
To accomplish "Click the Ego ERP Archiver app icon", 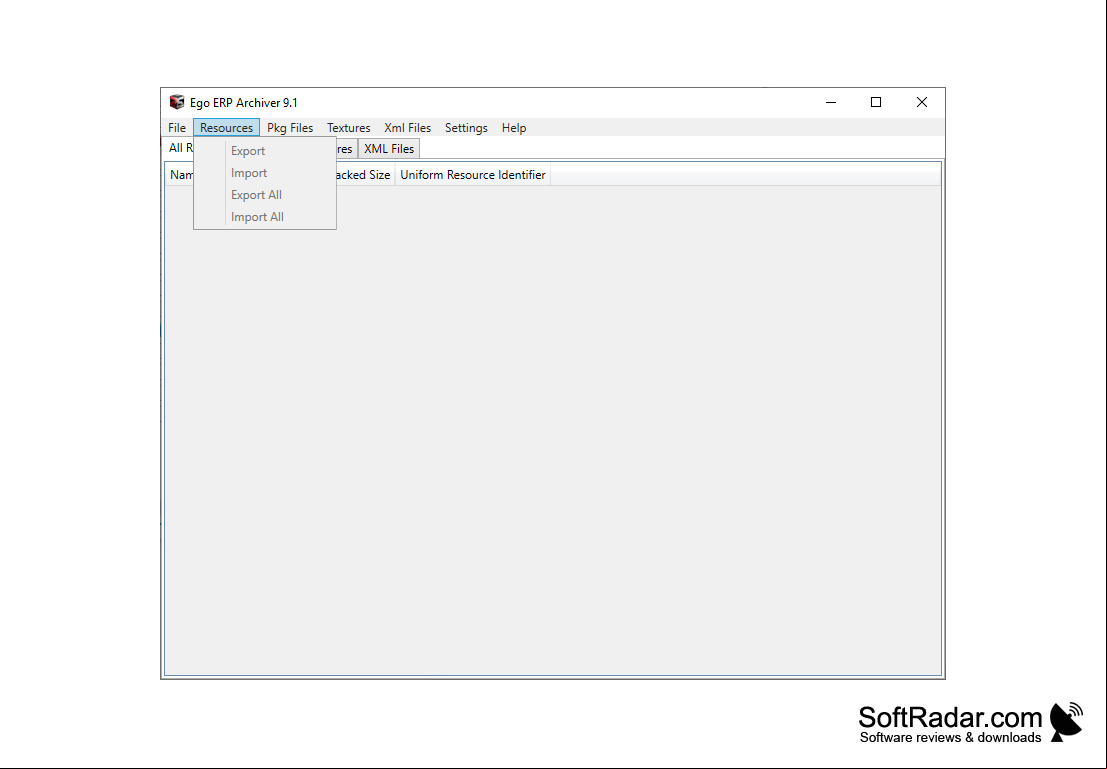I will (x=176, y=102).
